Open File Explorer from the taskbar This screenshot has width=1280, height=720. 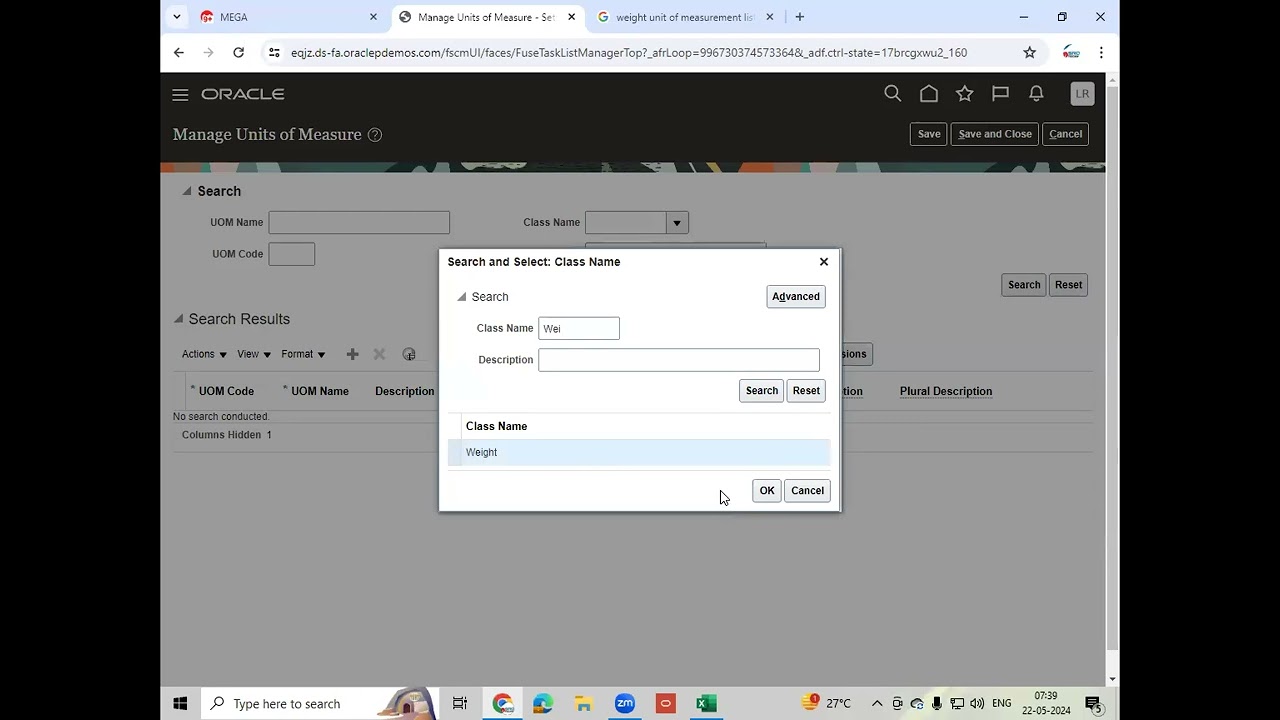coord(584,704)
